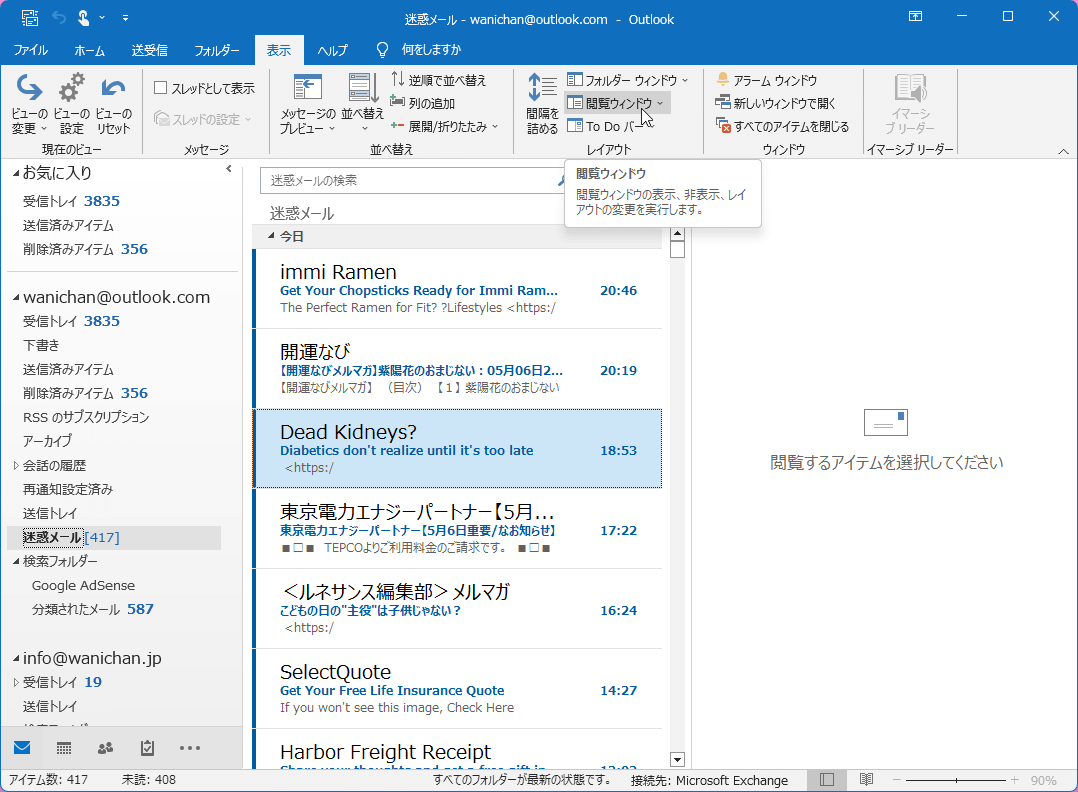Image resolution: width=1078 pixels, height=792 pixels.
Task: Click 列の追加 button
Action: point(422,103)
